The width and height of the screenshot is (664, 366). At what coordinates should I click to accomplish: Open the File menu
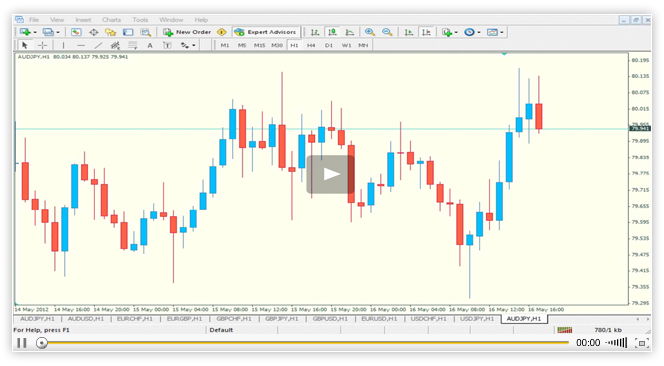tap(34, 20)
